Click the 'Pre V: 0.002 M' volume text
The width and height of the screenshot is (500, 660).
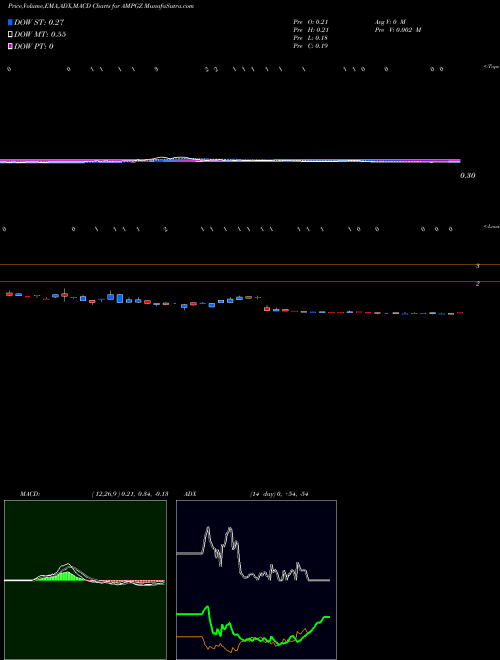(x=398, y=30)
